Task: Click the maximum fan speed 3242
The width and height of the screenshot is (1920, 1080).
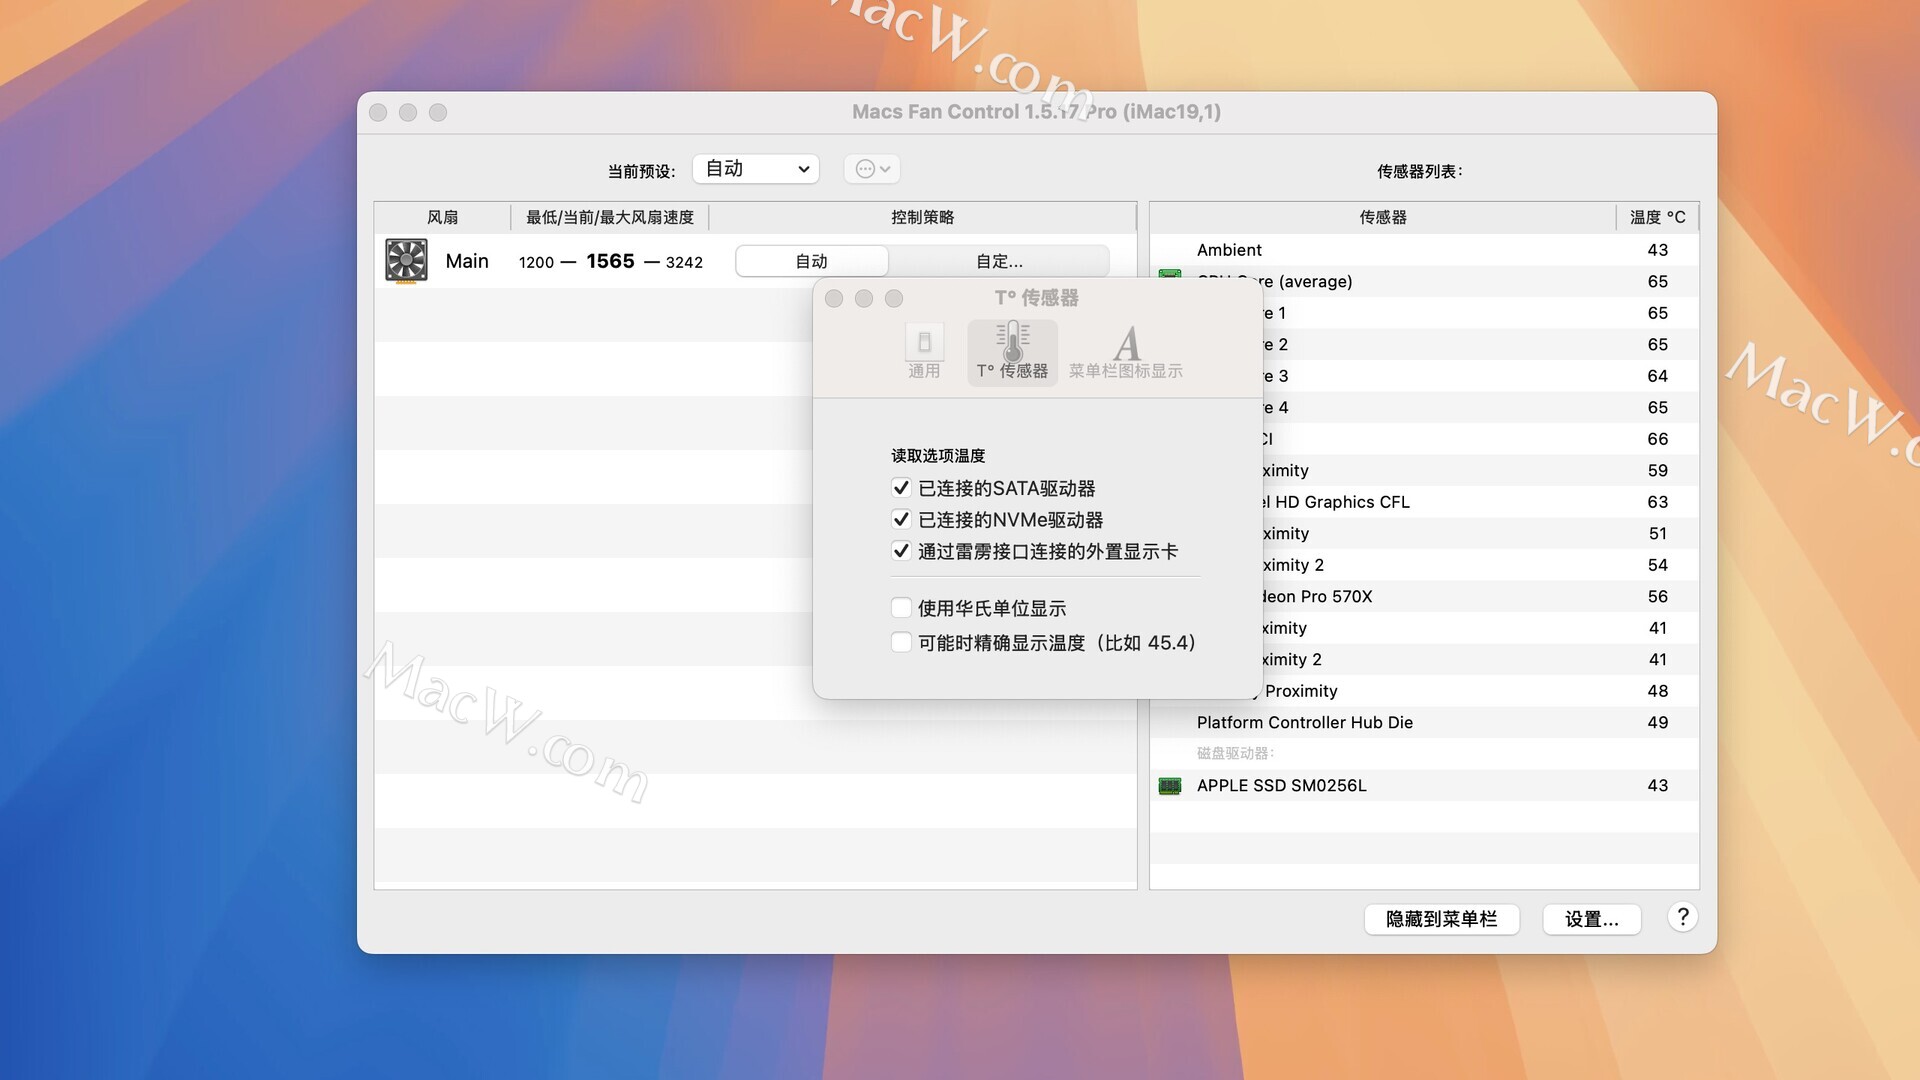Action: coord(684,262)
